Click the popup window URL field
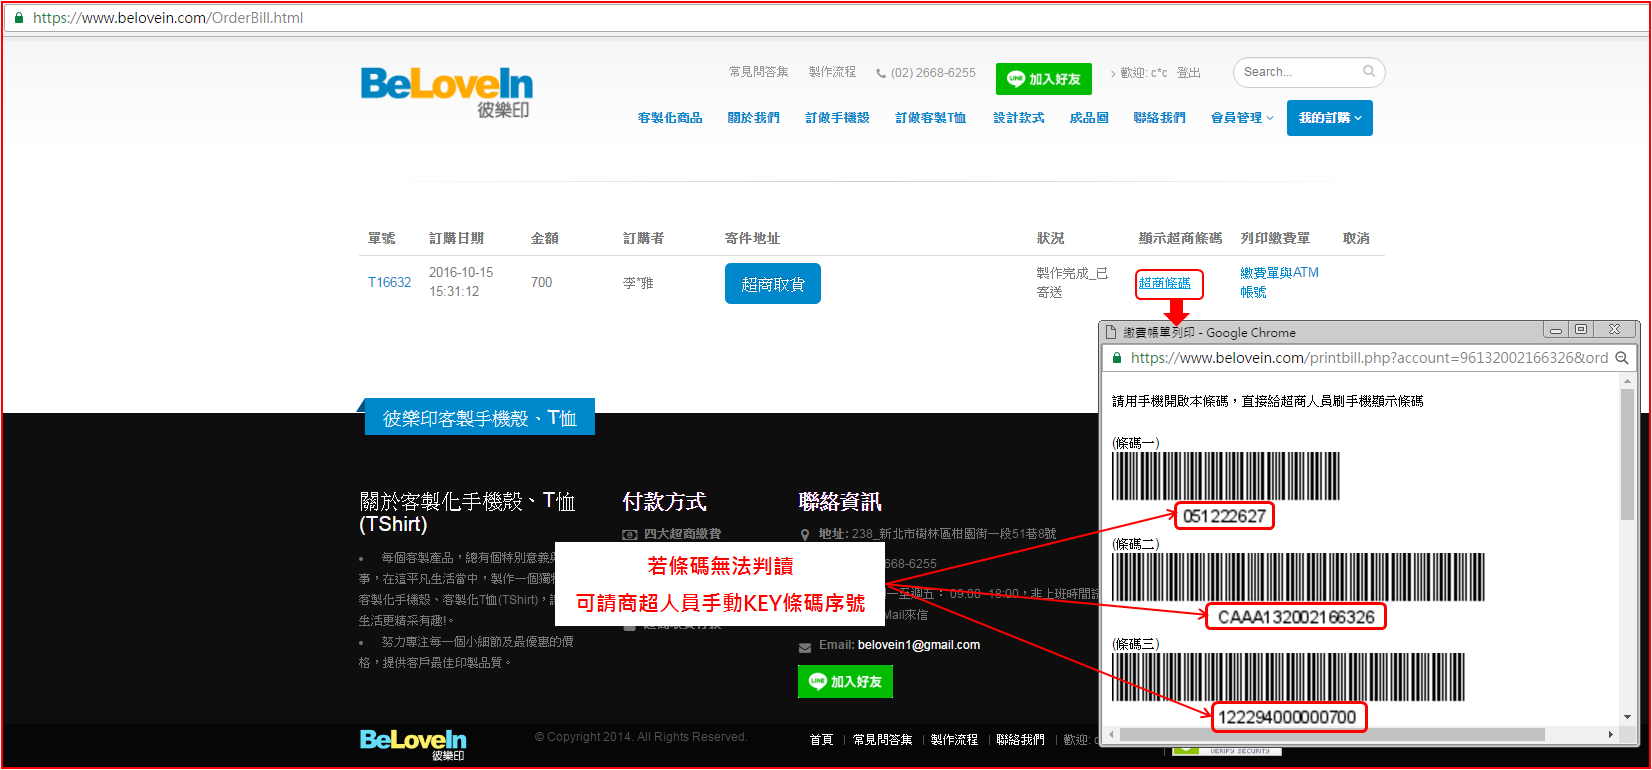The height and width of the screenshot is (770, 1652). 1369,358
